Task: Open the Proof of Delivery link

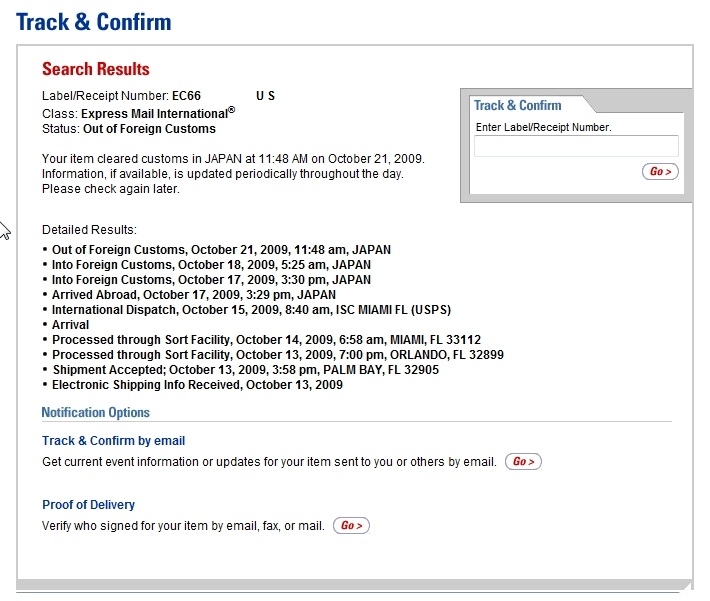Action: 88,505
